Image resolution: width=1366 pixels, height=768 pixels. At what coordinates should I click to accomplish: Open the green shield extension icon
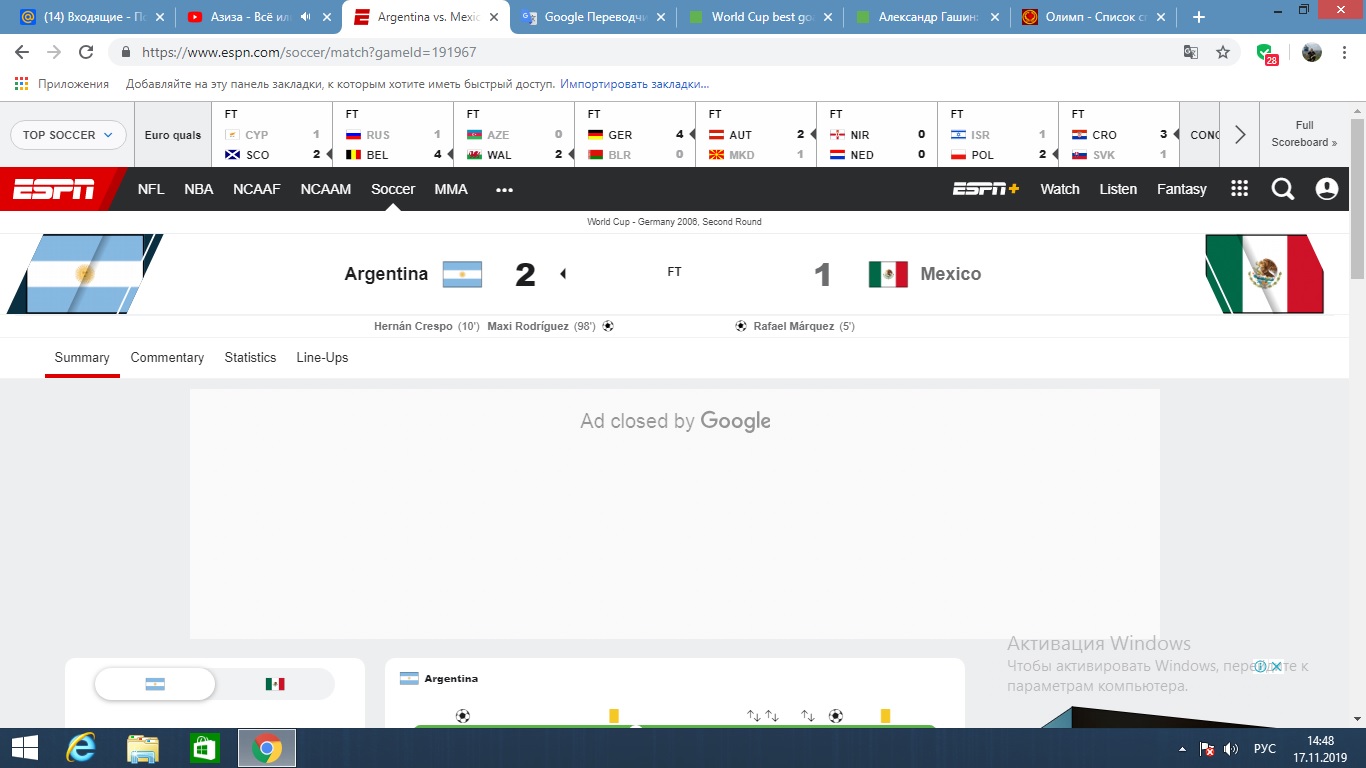pyautogui.click(x=1266, y=54)
